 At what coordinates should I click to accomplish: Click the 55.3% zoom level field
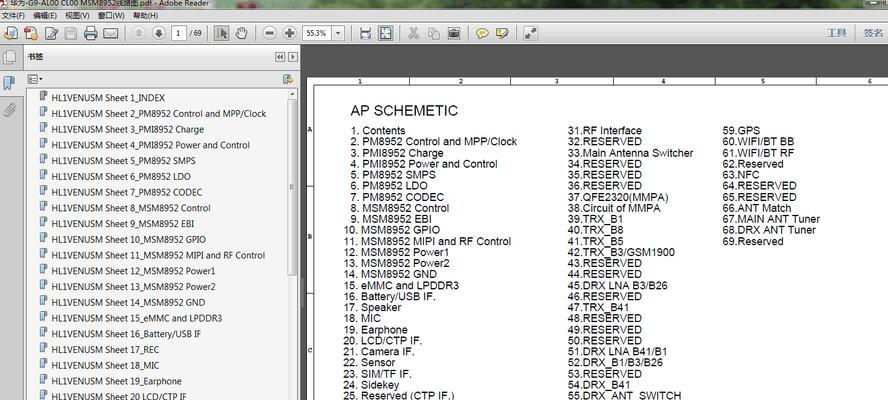coord(317,33)
